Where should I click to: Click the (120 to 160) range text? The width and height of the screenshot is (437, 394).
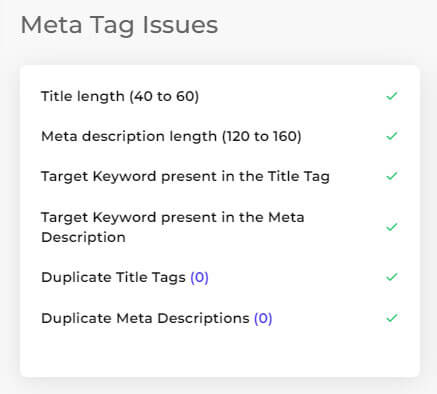click(262, 136)
